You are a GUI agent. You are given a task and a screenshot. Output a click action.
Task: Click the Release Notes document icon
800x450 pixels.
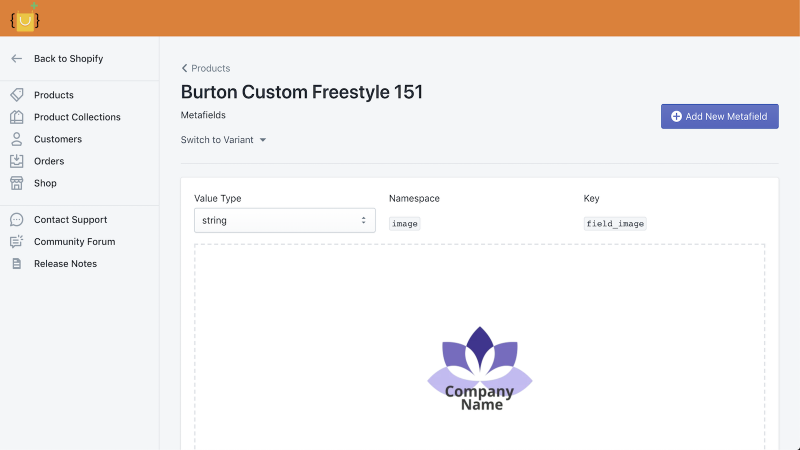pos(17,264)
